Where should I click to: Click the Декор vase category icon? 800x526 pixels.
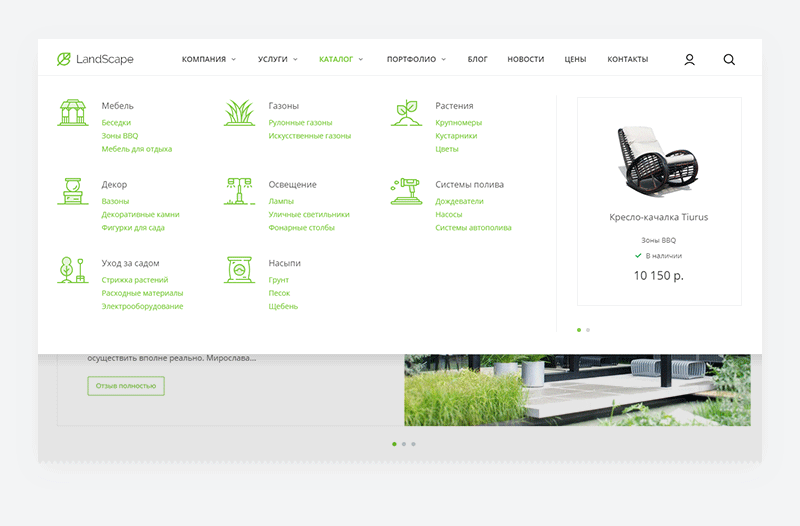(72, 191)
